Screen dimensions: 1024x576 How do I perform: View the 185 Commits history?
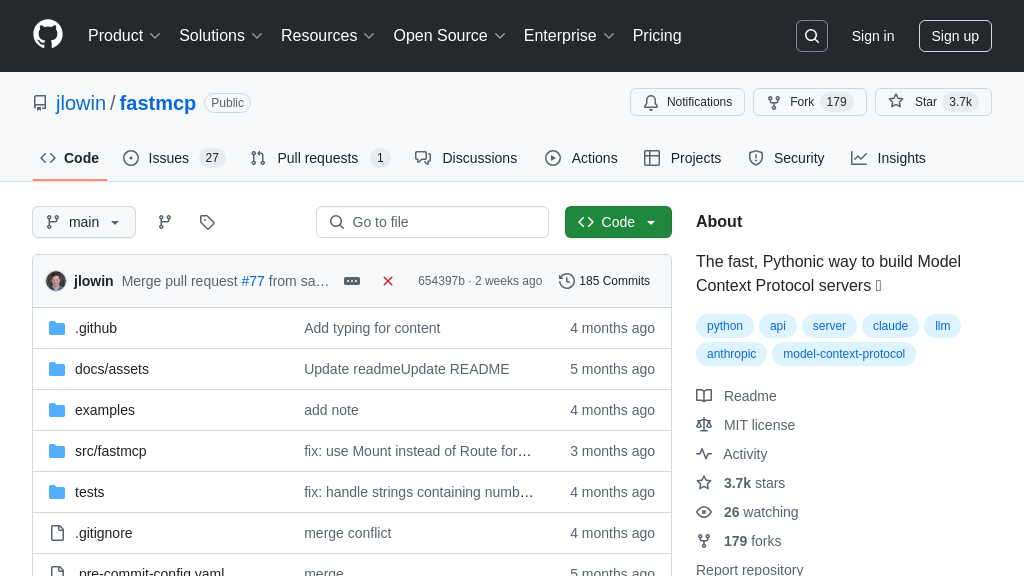605,281
